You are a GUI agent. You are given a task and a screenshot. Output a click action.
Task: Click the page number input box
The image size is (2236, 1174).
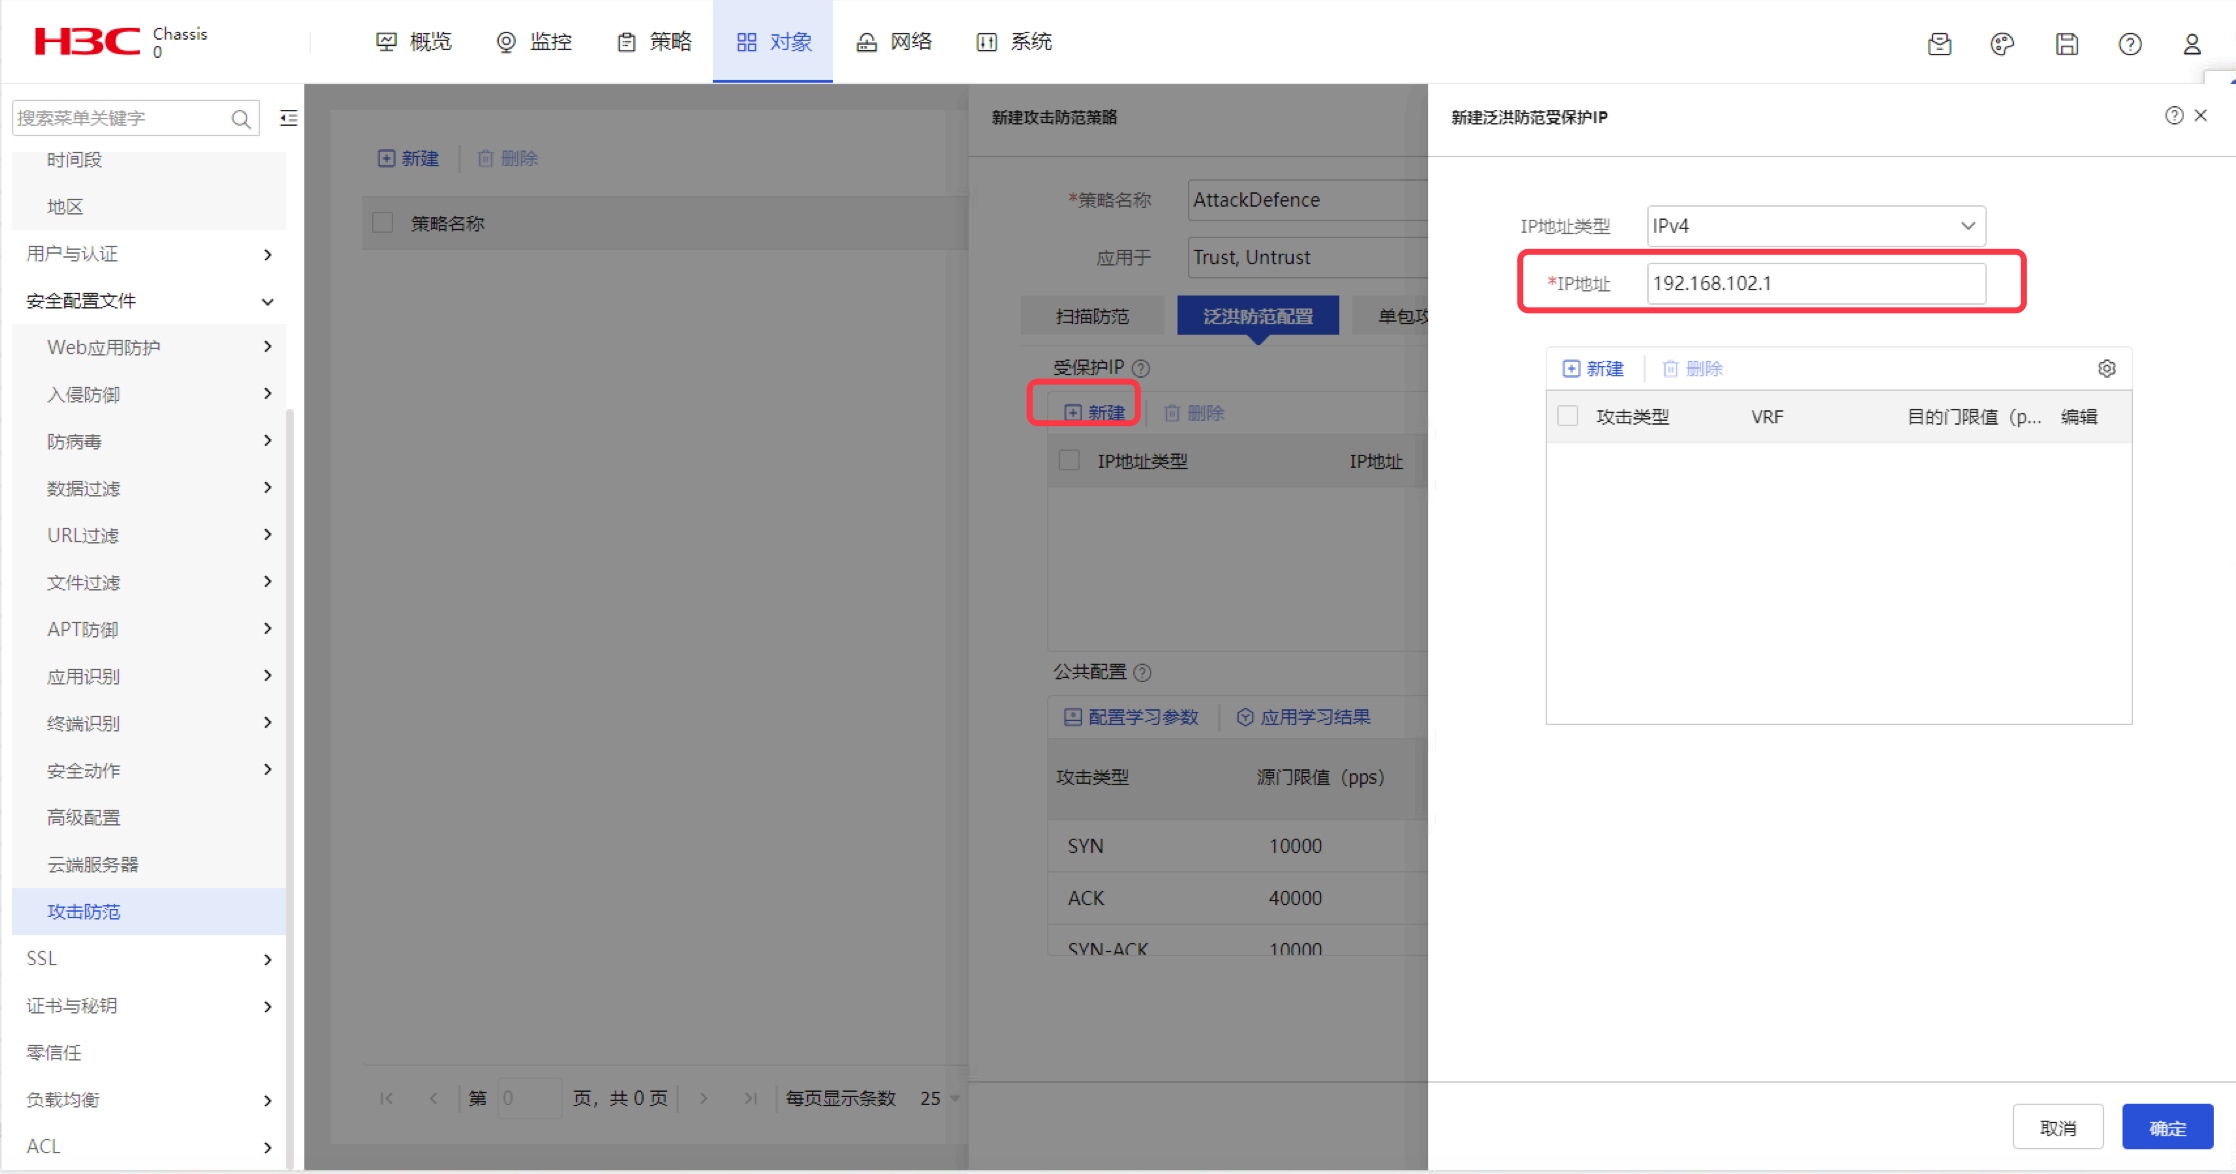[529, 1098]
